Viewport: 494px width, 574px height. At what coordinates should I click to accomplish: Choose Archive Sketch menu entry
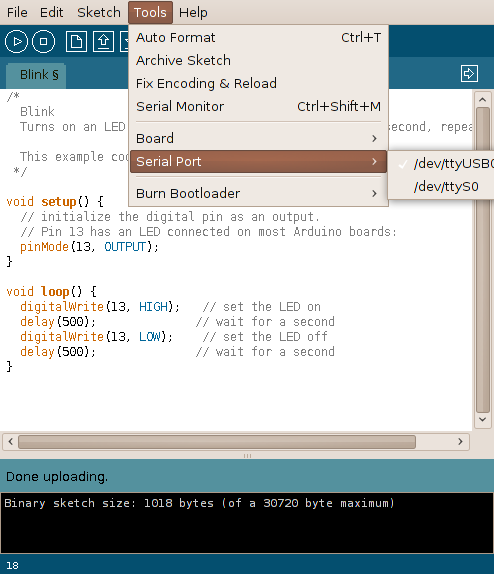(x=259, y=60)
